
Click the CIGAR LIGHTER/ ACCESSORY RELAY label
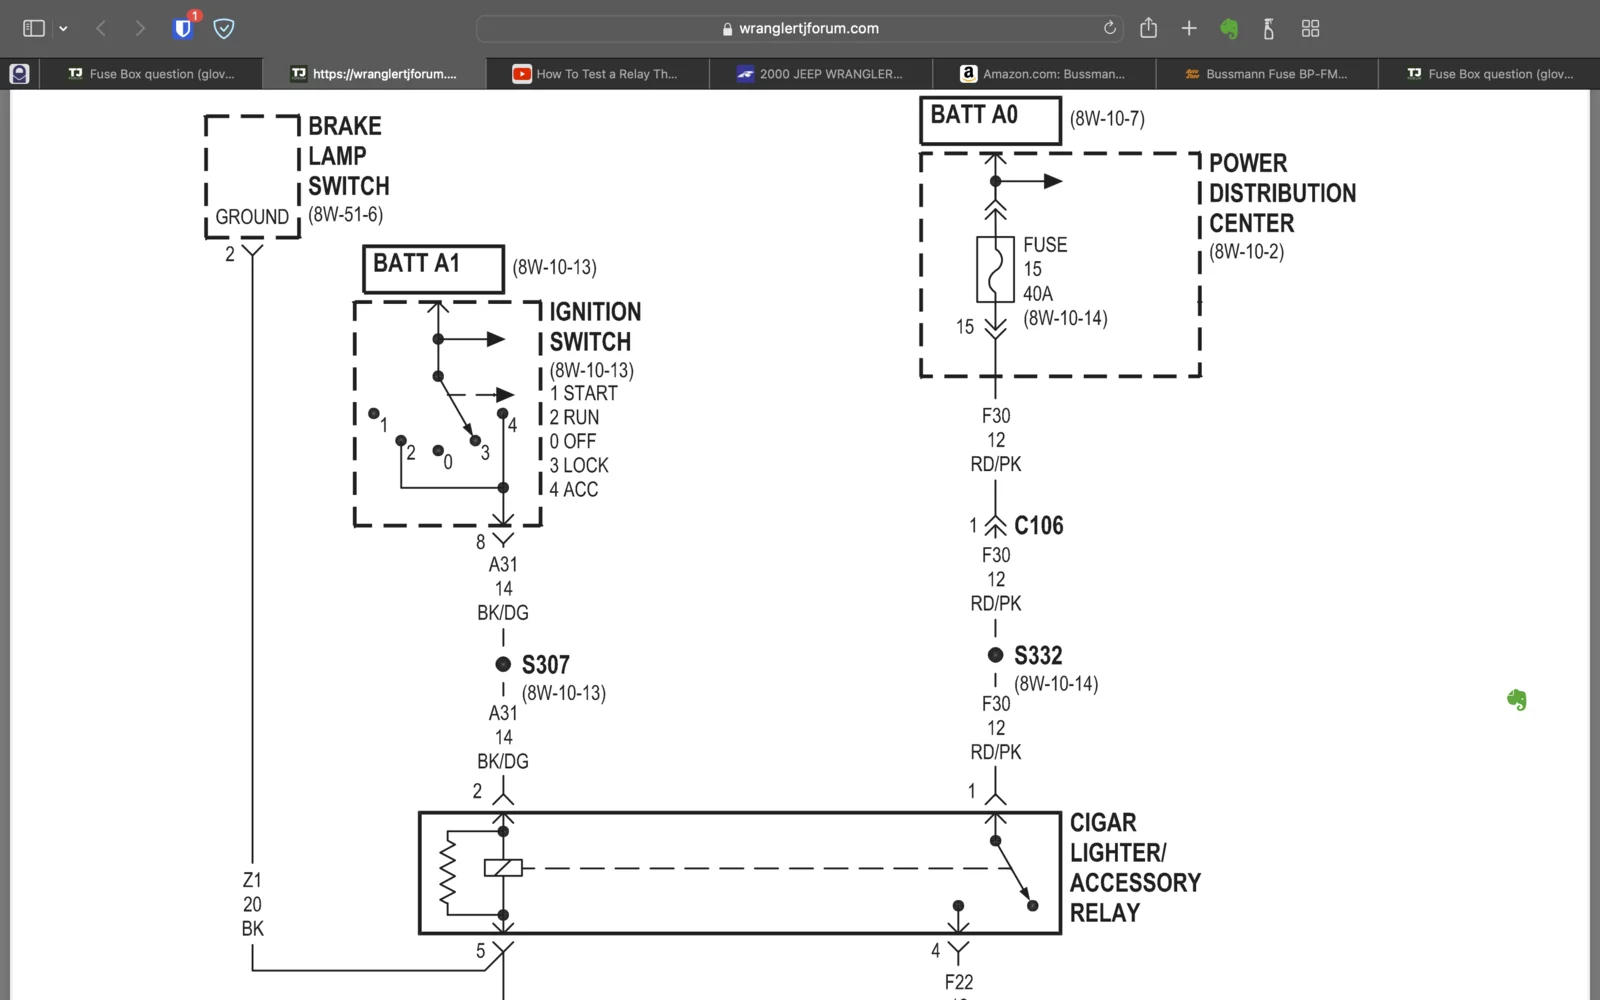(1135, 868)
